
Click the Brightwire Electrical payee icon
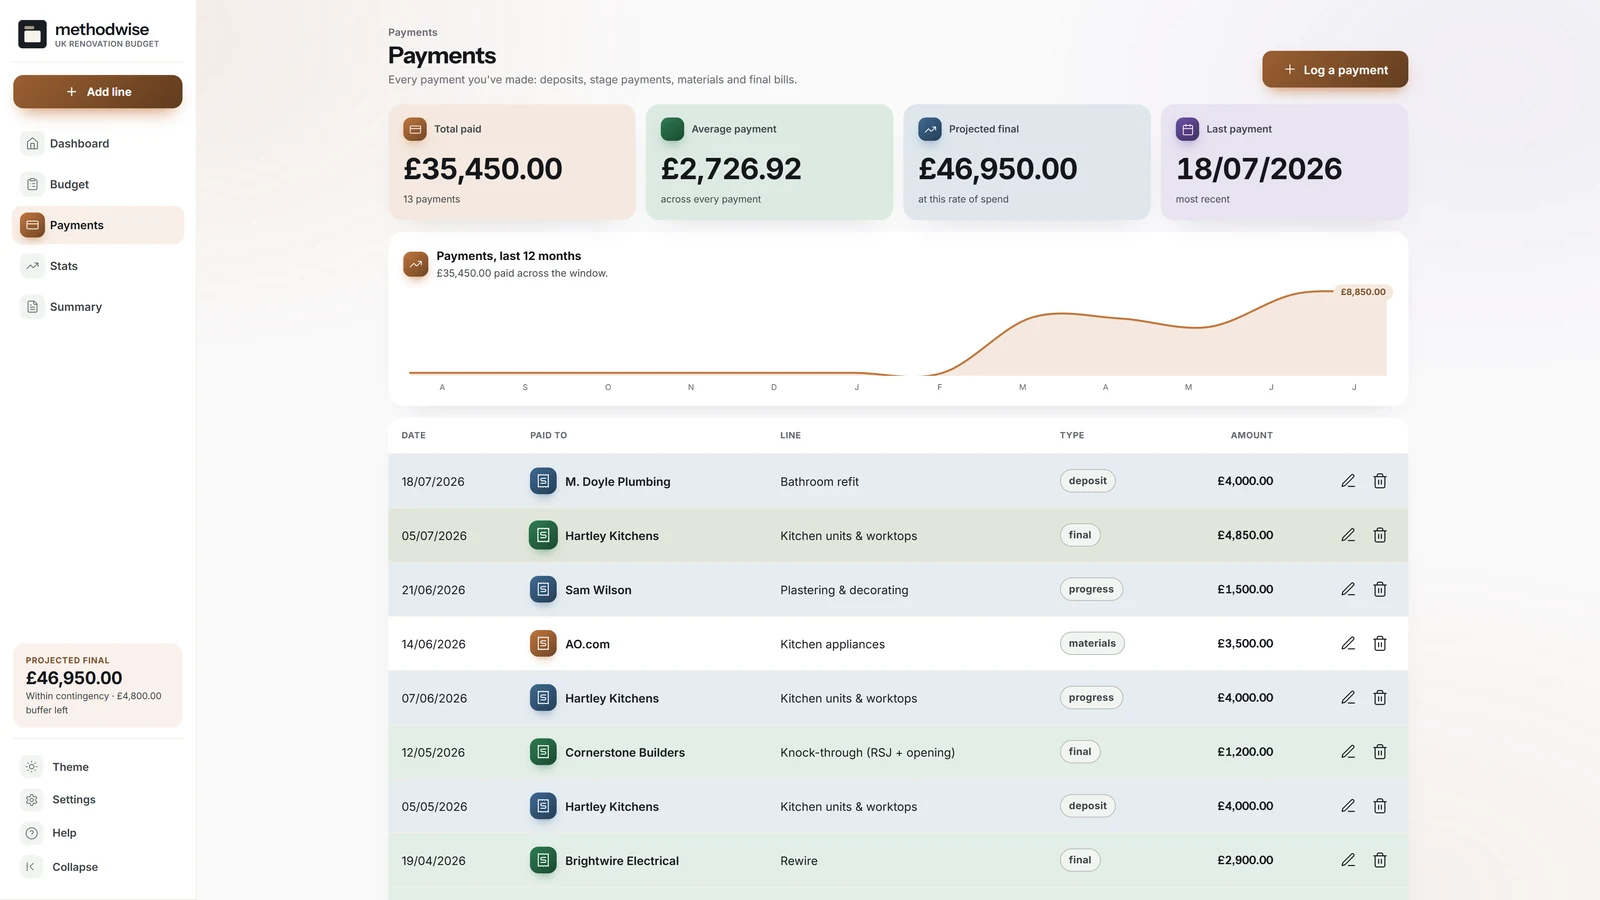(x=543, y=860)
